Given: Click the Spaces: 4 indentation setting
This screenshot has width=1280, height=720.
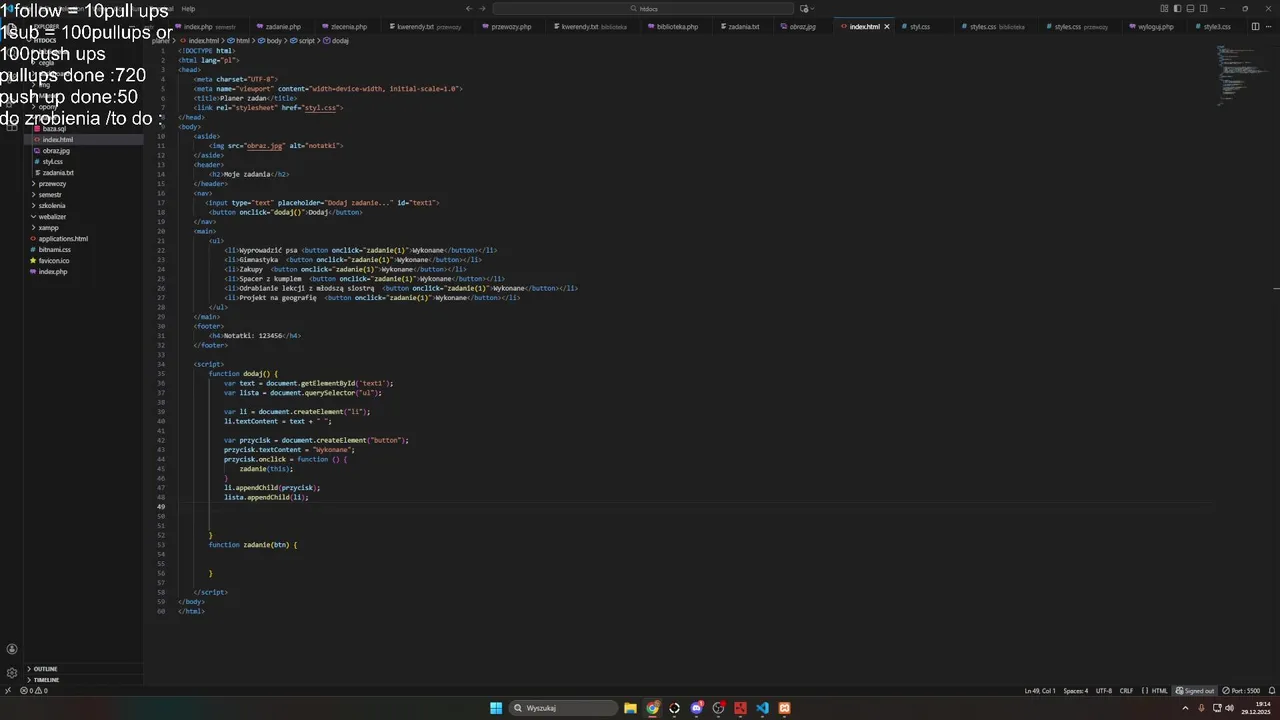Looking at the screenshot, I should pos(1076,691).
